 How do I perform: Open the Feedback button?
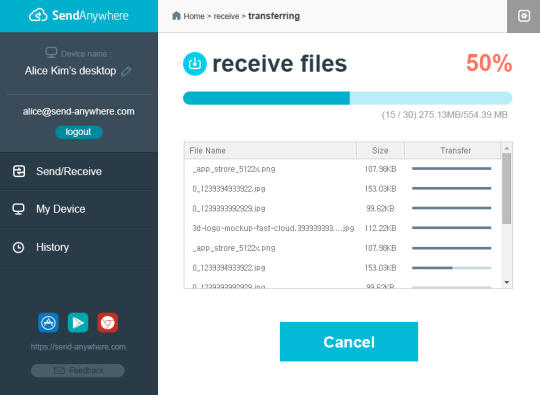pyautogui.click(x=78, y=371)
